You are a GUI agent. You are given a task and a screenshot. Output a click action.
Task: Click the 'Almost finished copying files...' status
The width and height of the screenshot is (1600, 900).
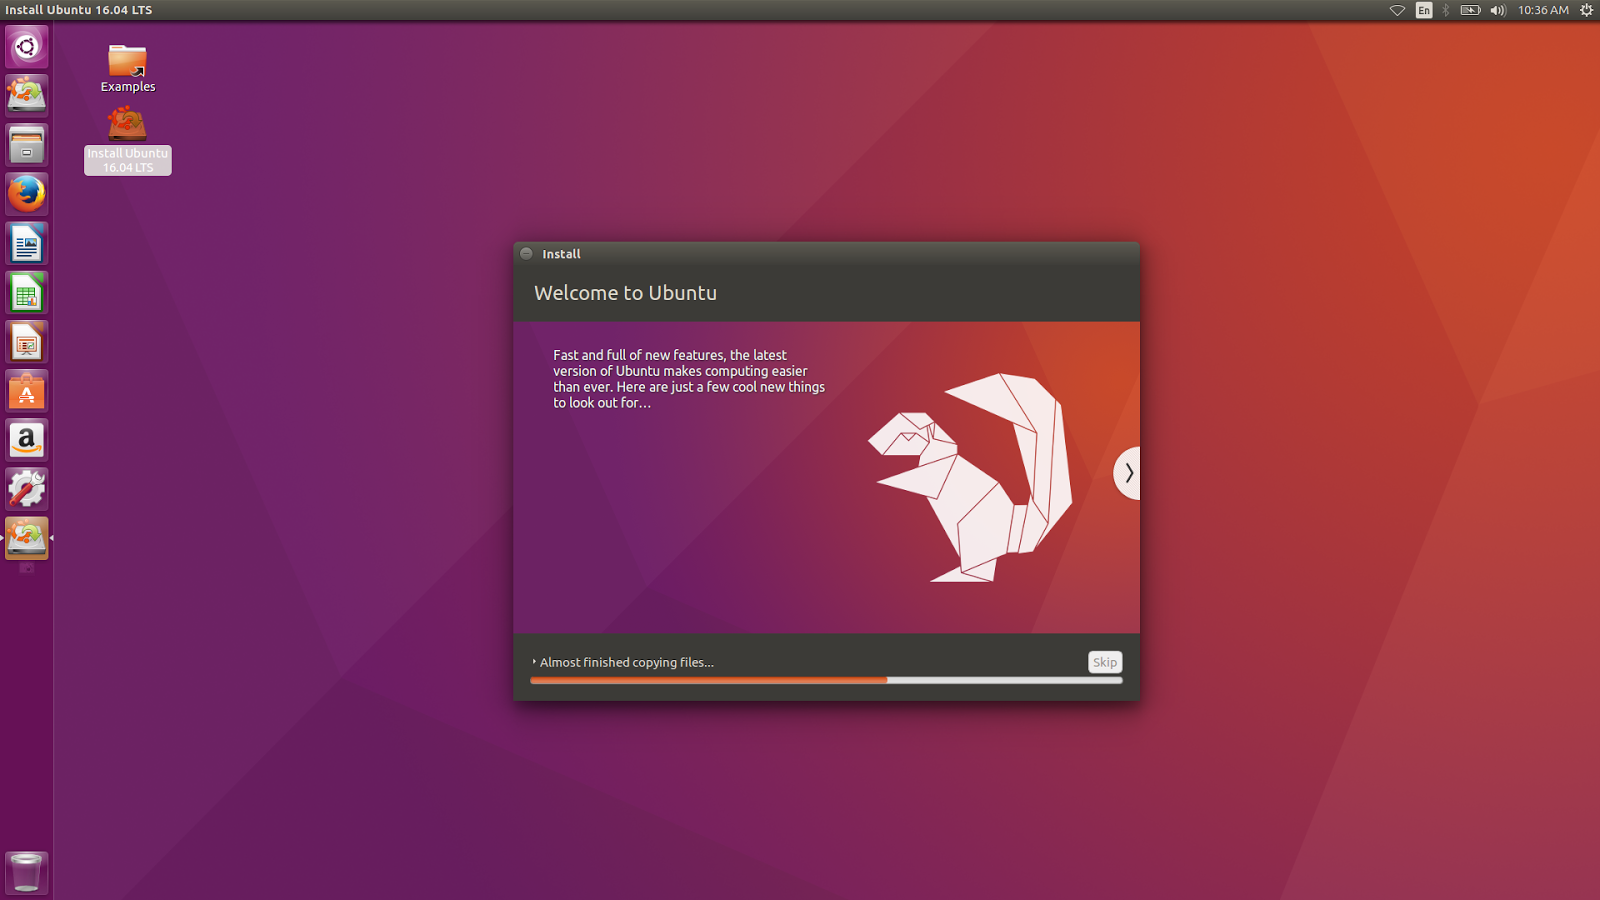click(627, 662)
